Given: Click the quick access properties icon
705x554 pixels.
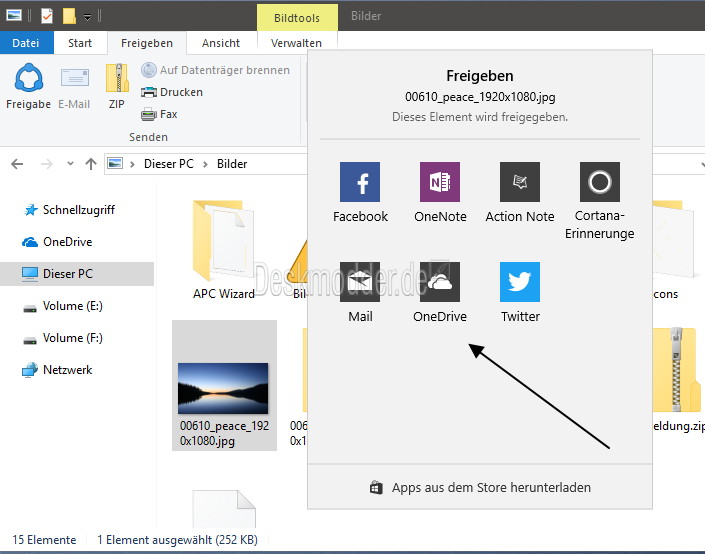Looking at the screenshot, I should pyautogui.click(x=47, y=16).
